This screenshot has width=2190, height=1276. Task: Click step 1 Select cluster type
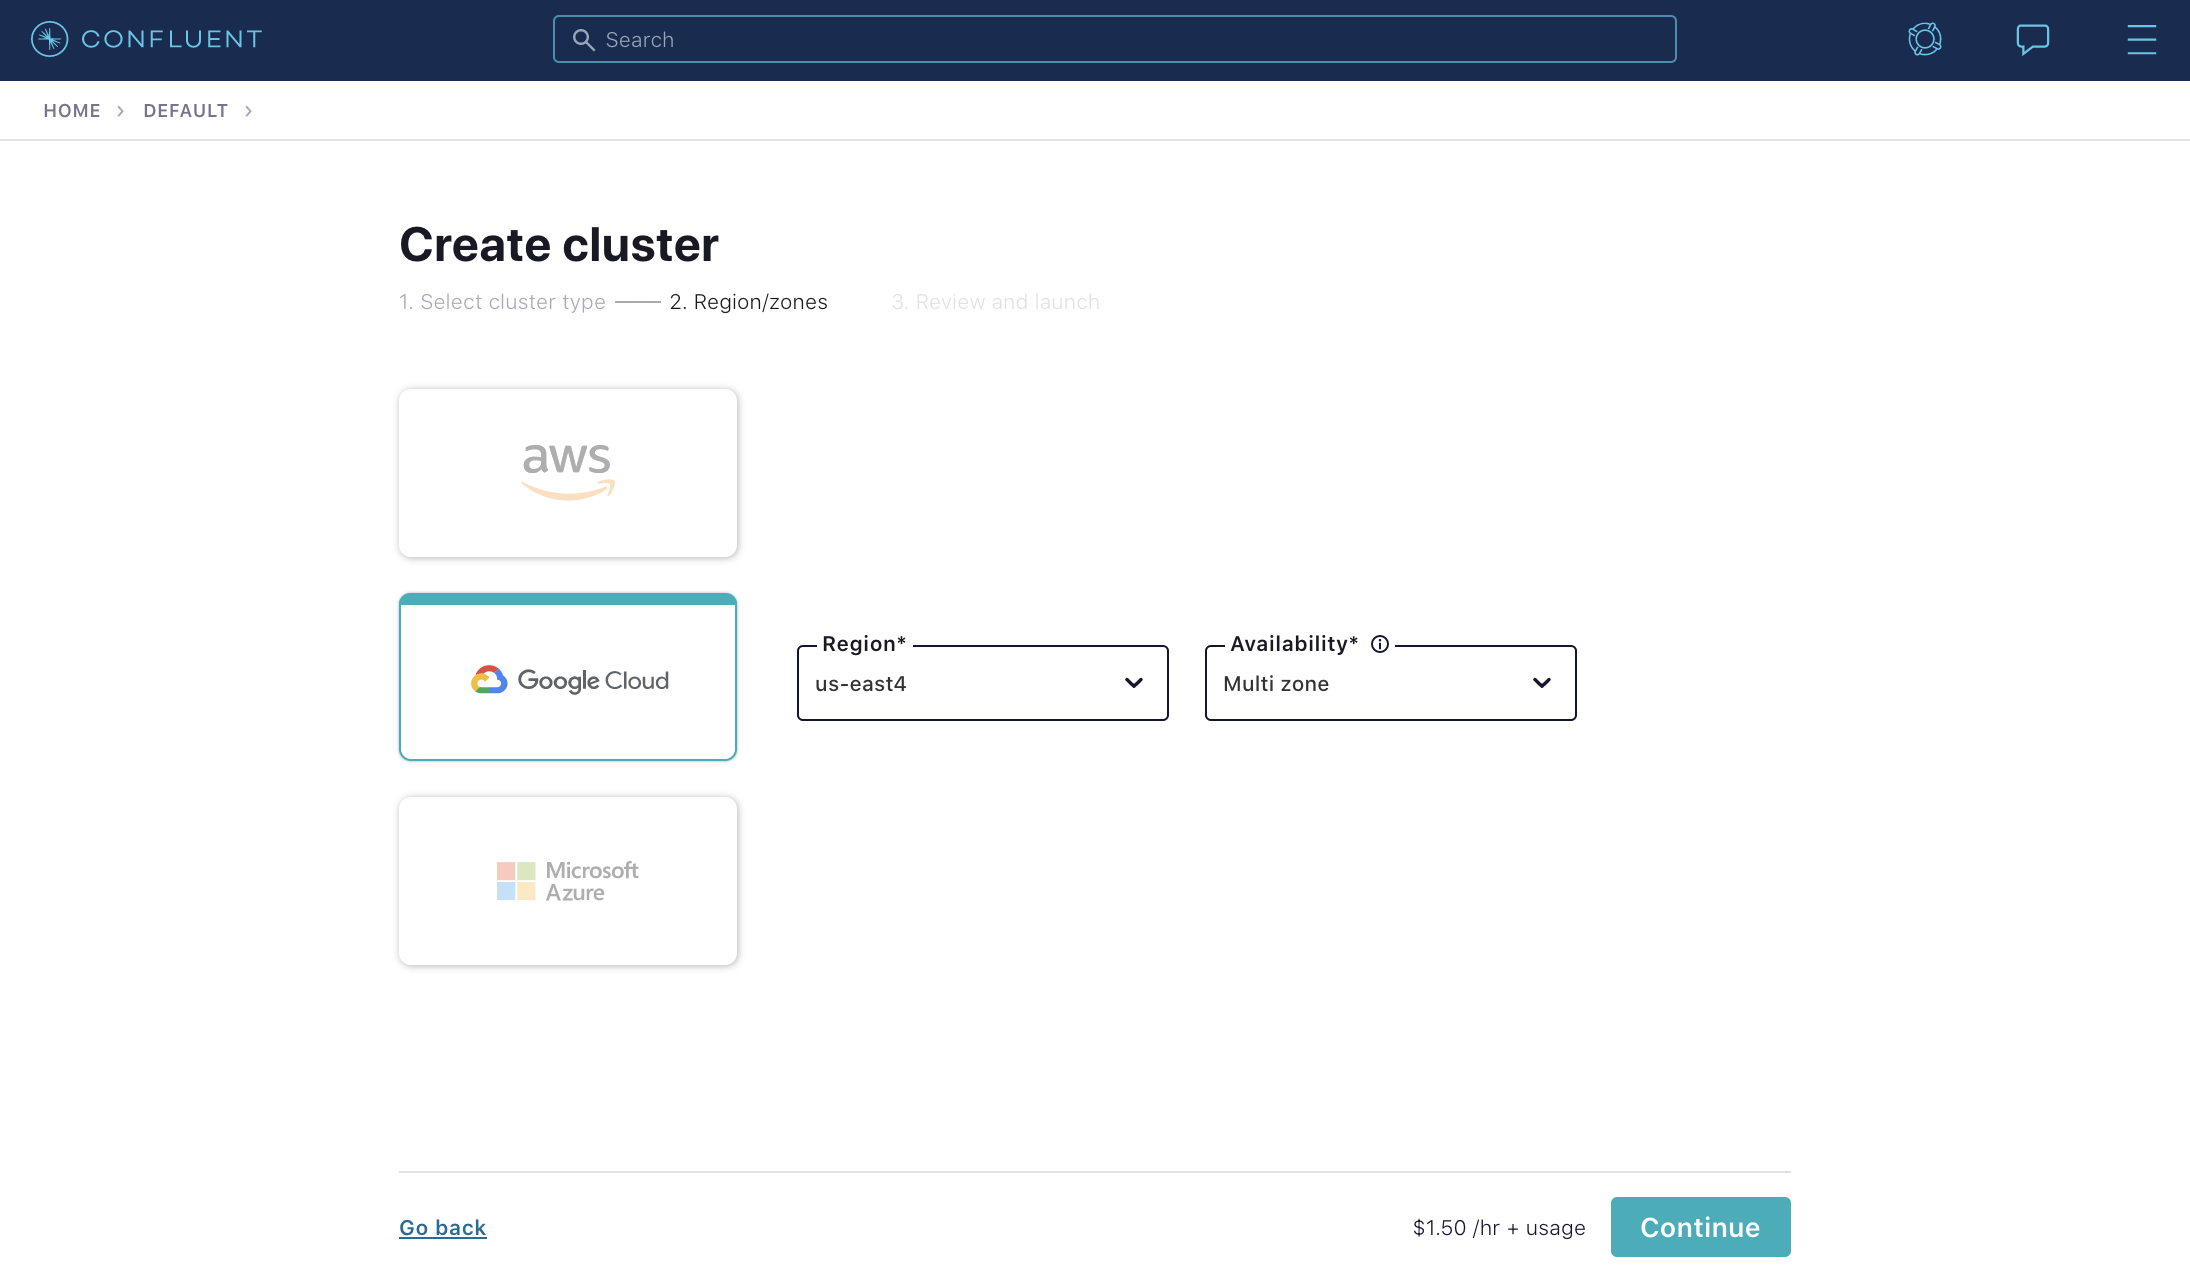[x=502, y=302]
